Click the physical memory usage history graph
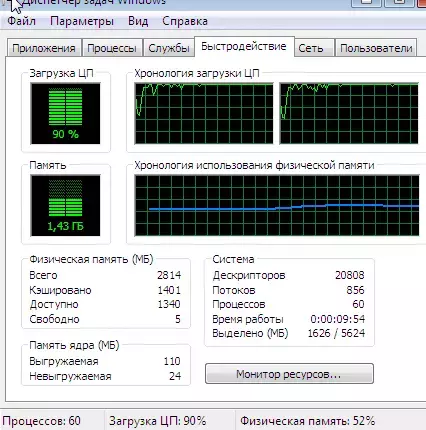 point(277,205)
